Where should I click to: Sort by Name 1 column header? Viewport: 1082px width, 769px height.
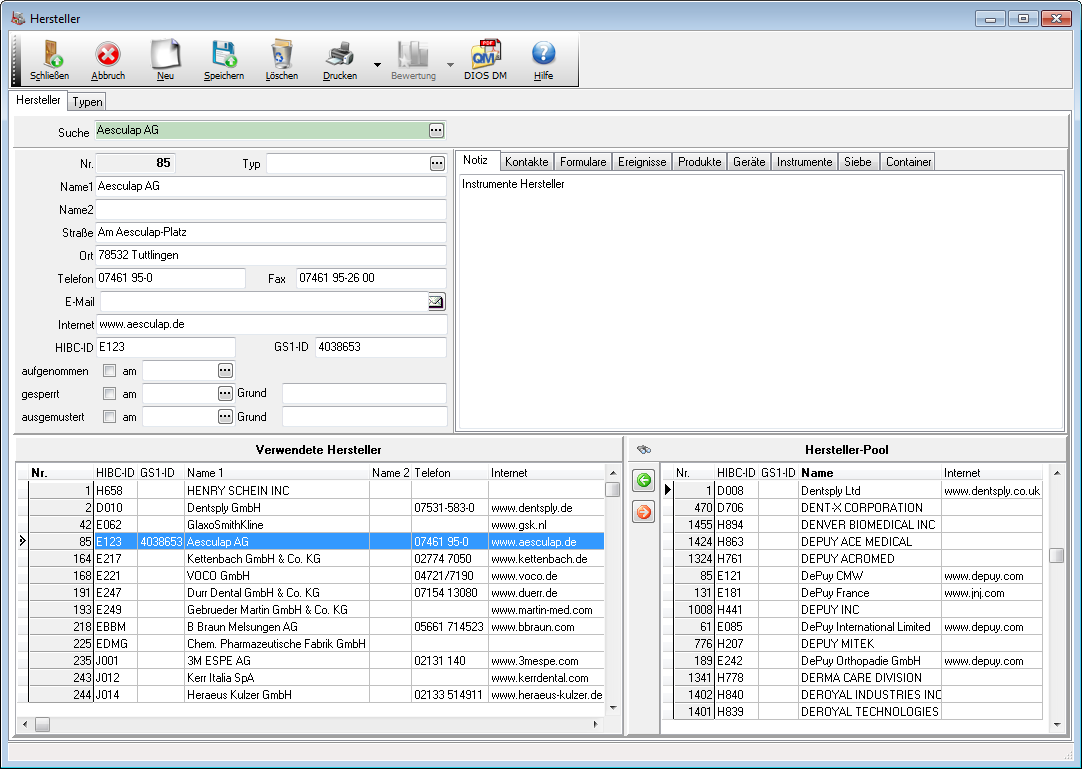point(277,473)
